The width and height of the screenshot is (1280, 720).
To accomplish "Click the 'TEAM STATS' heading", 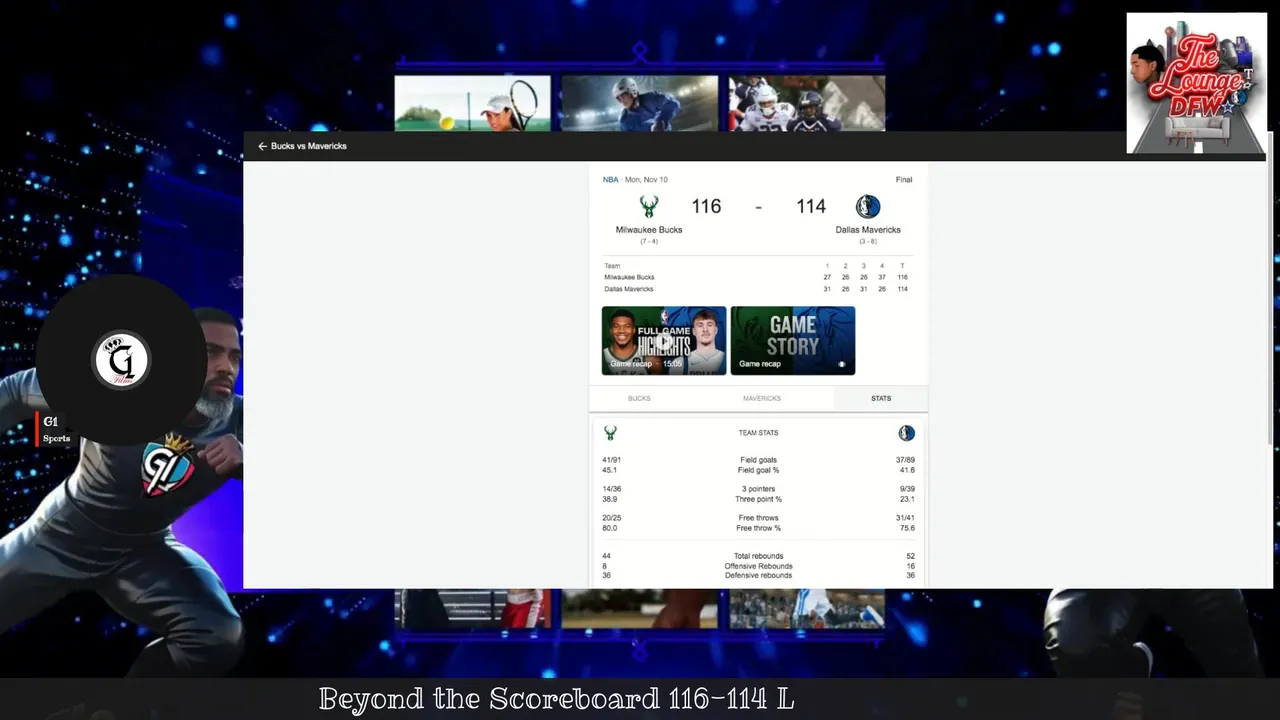I will tap(758, 433).
